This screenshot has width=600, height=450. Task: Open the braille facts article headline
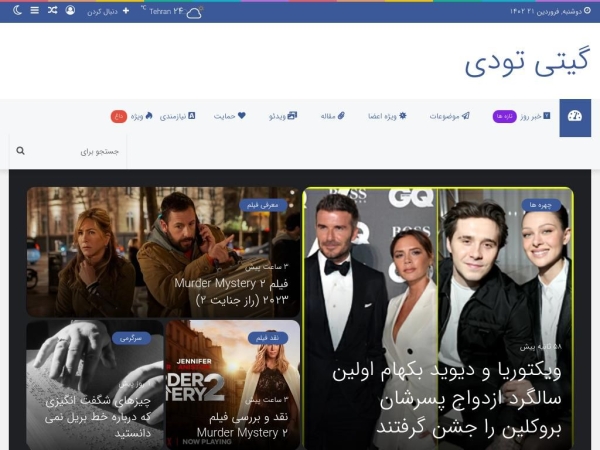click(98, 417)
